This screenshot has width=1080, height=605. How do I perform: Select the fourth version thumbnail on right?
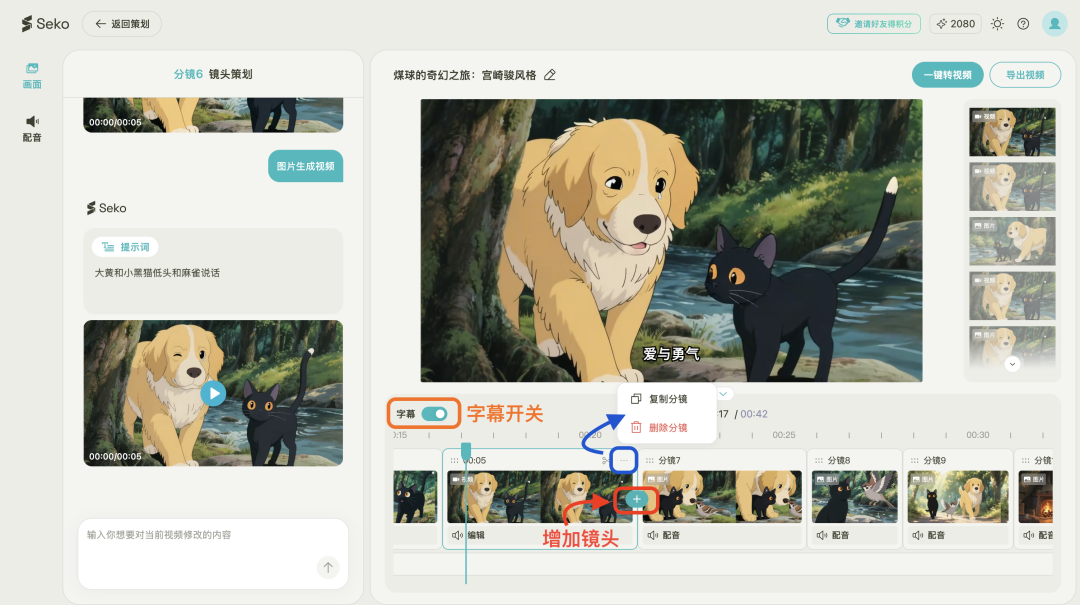(x=1012, y=296)
